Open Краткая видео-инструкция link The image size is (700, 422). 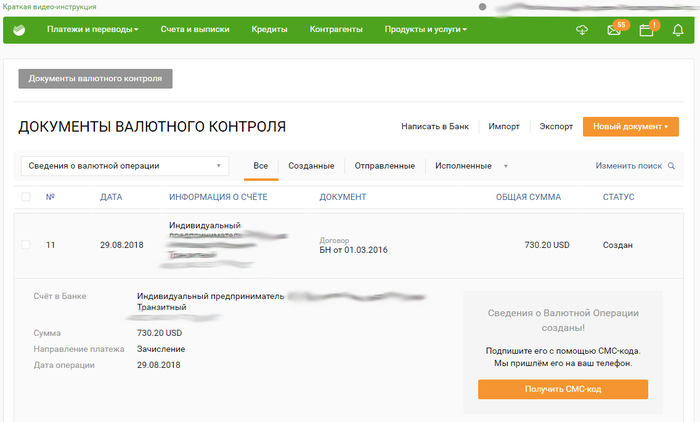point(41,7)
